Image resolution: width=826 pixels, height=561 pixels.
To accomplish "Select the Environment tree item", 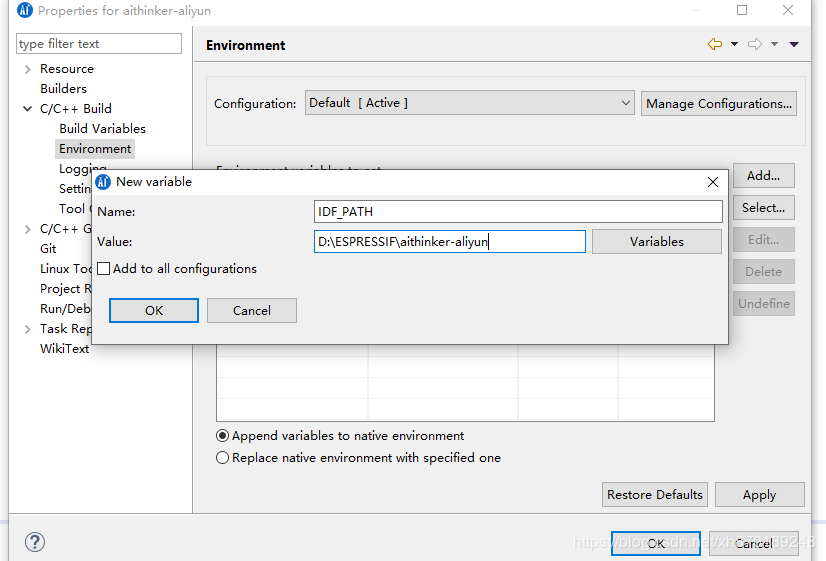I will coord(95,149).
